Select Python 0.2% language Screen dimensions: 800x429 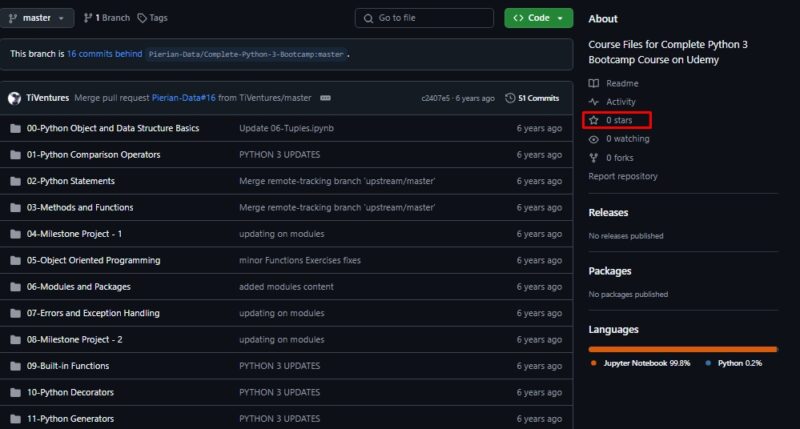(740, 363)
